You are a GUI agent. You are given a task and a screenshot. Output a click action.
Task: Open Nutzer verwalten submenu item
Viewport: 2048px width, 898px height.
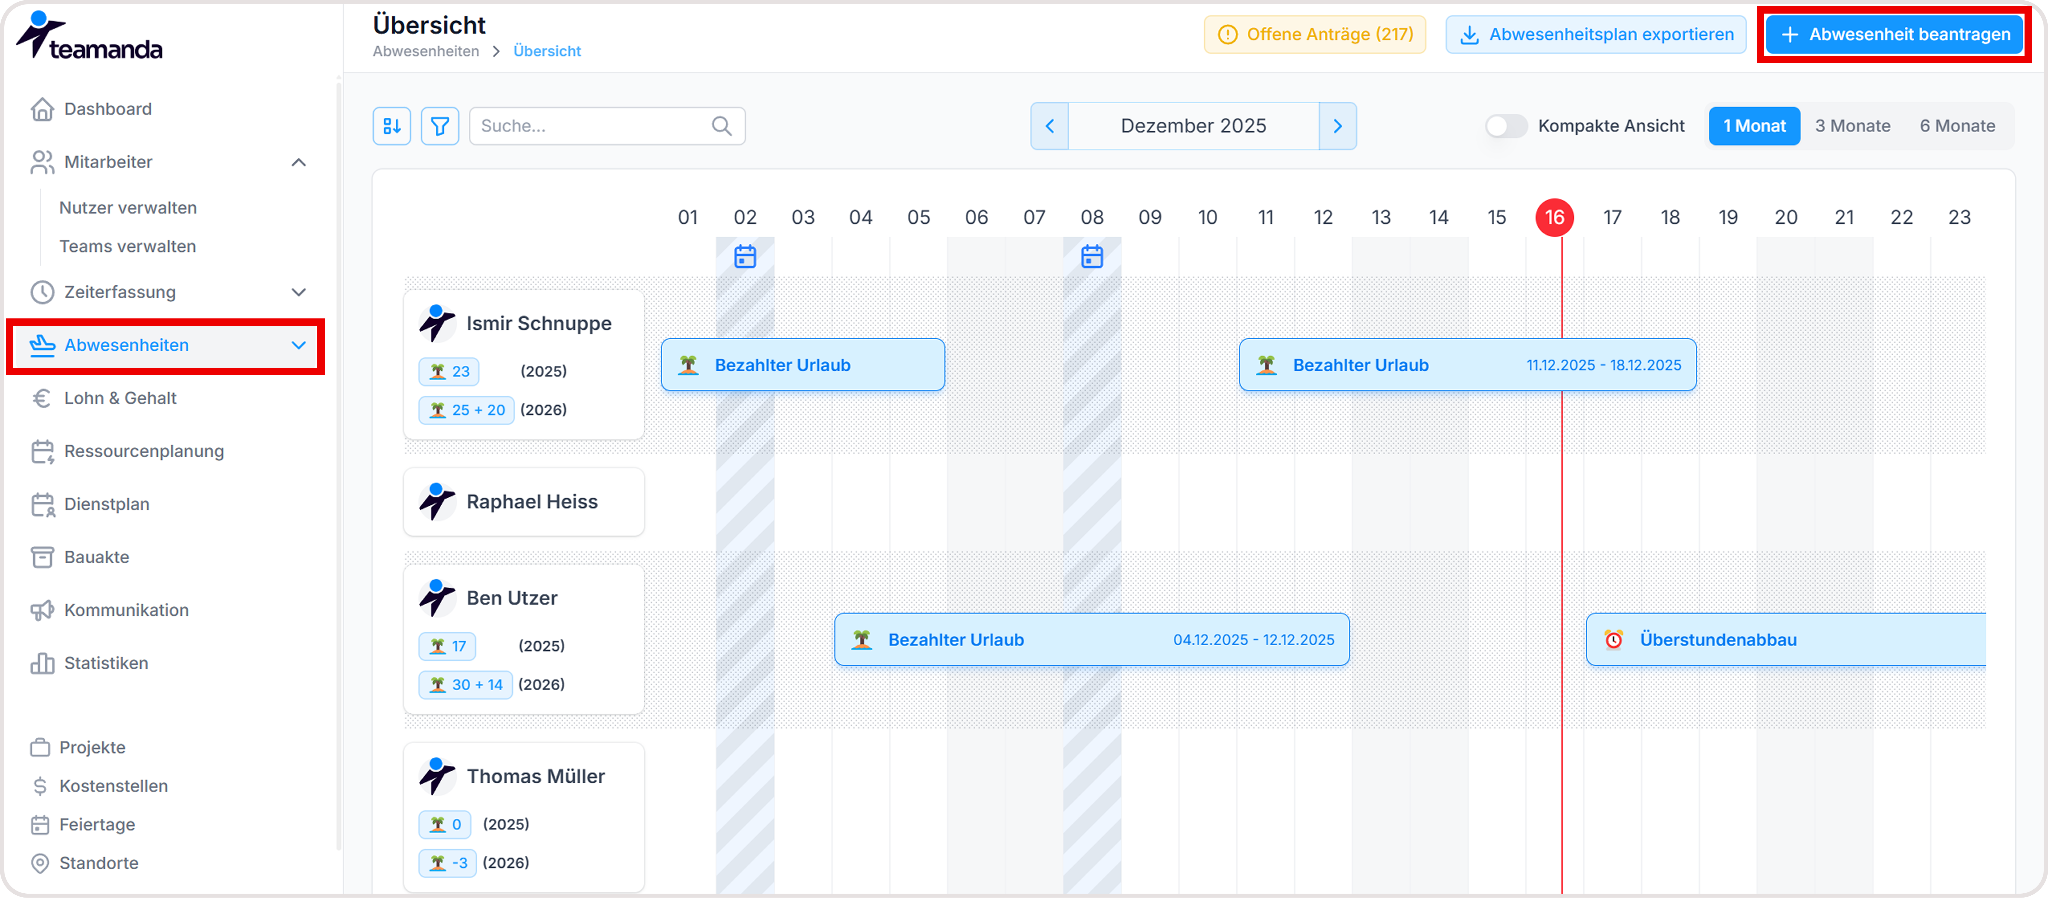[x=128, y=208]
